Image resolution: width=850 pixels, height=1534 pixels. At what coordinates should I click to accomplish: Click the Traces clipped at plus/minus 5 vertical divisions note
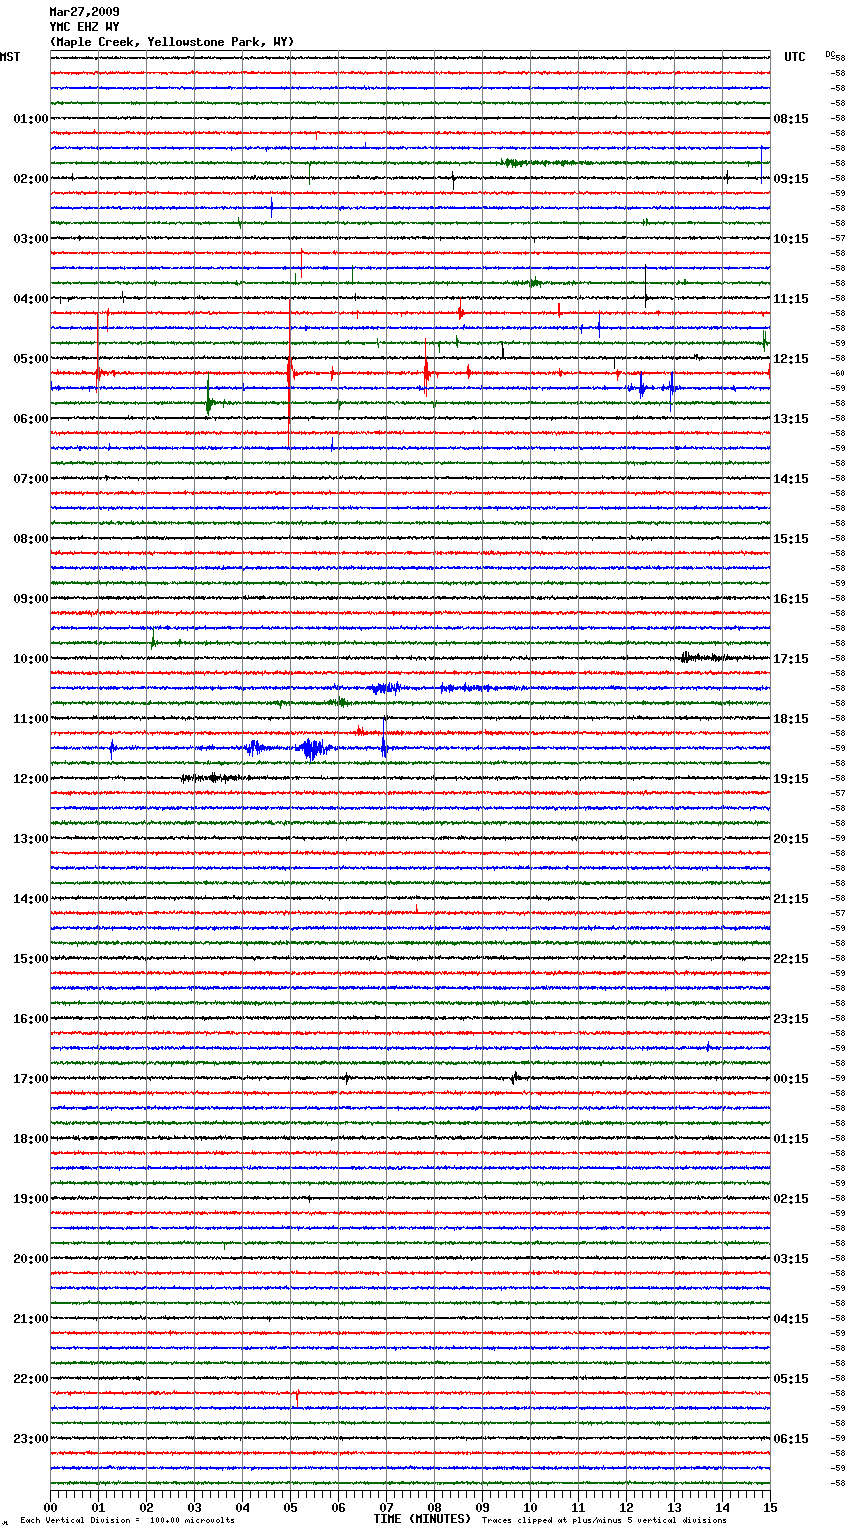pyautogui.click(x=604, y=1520)
